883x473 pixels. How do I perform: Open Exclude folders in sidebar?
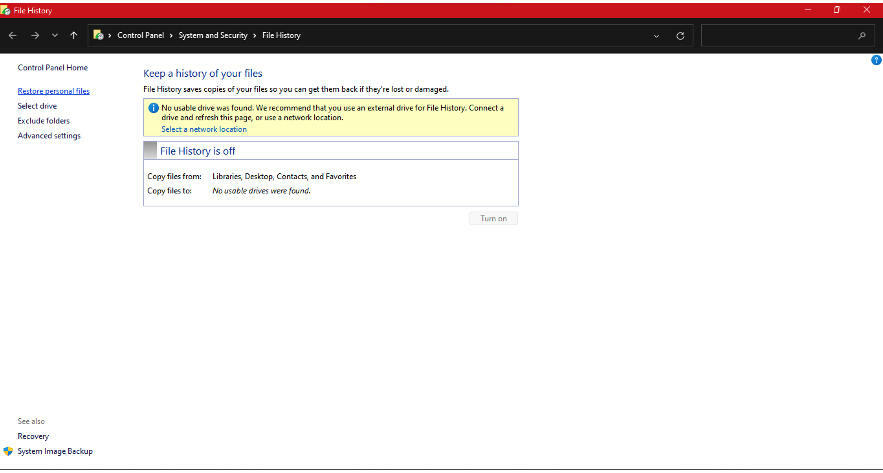coord(43,121)
